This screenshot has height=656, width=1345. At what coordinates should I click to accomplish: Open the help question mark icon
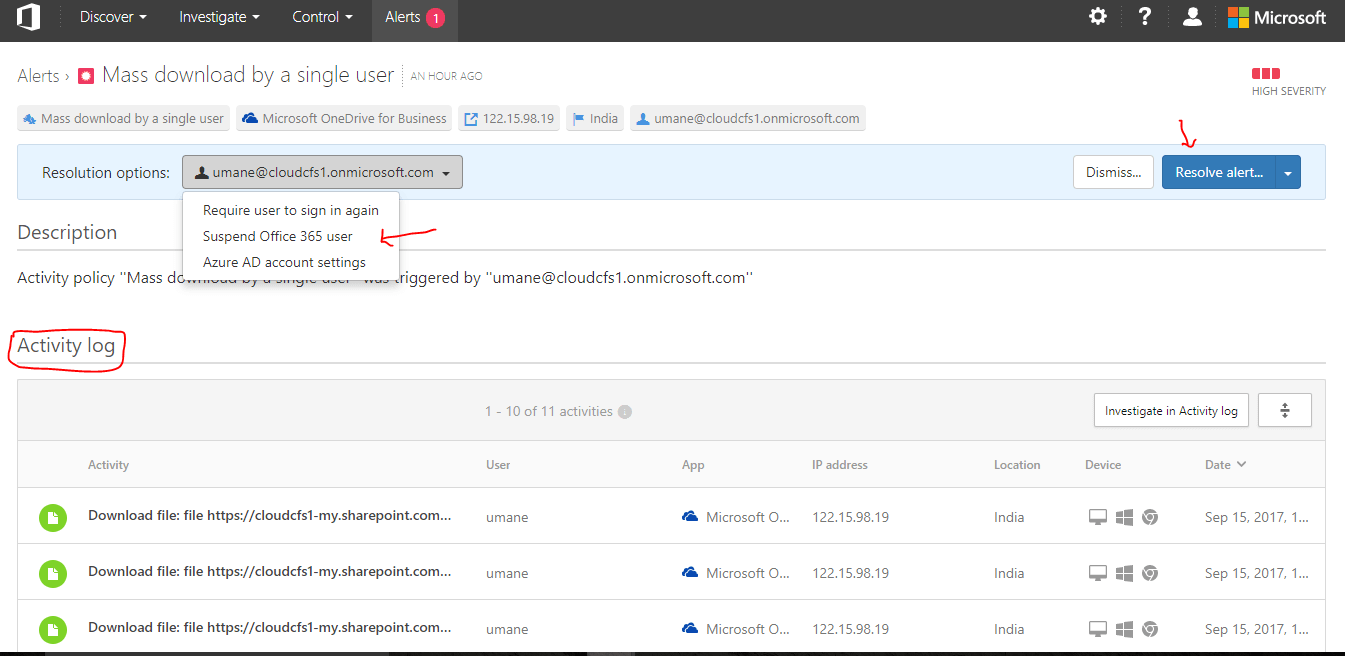click(x=1145, y=17)
